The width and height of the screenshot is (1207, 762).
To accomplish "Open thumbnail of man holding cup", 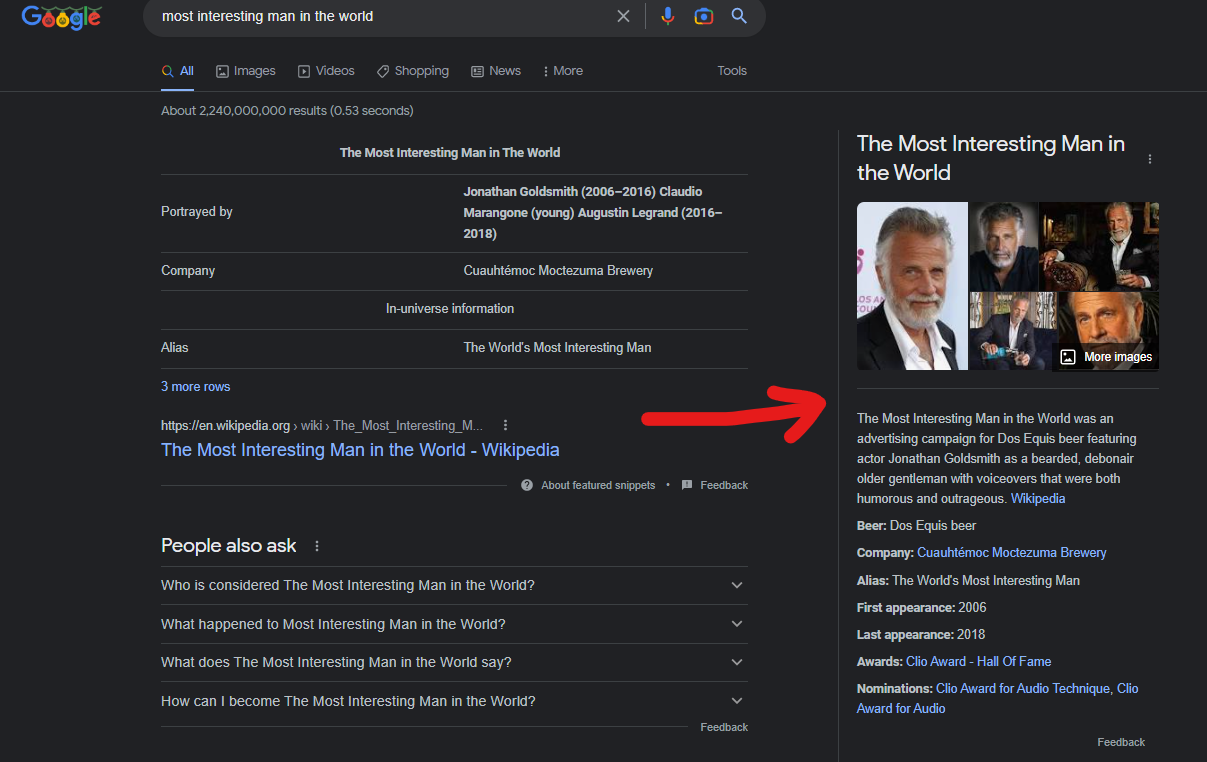I will tap(1099, 246).
